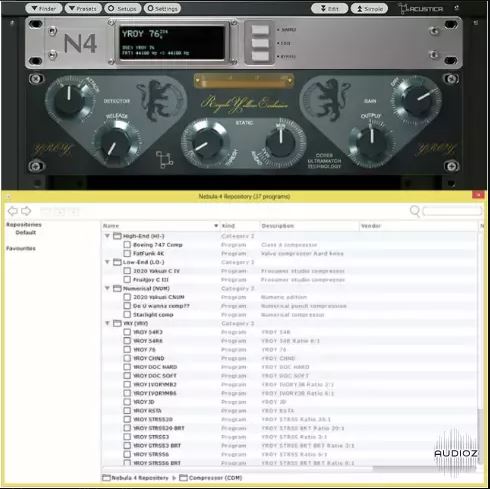Click the Name column sort arrow
The width and height of the screenshot is (490, 489).
coord(216,226)
